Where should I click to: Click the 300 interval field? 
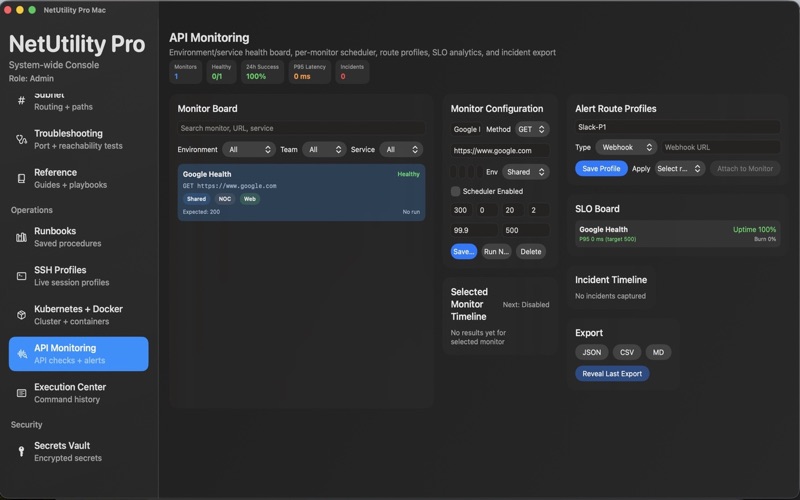[x=461, y=210]
